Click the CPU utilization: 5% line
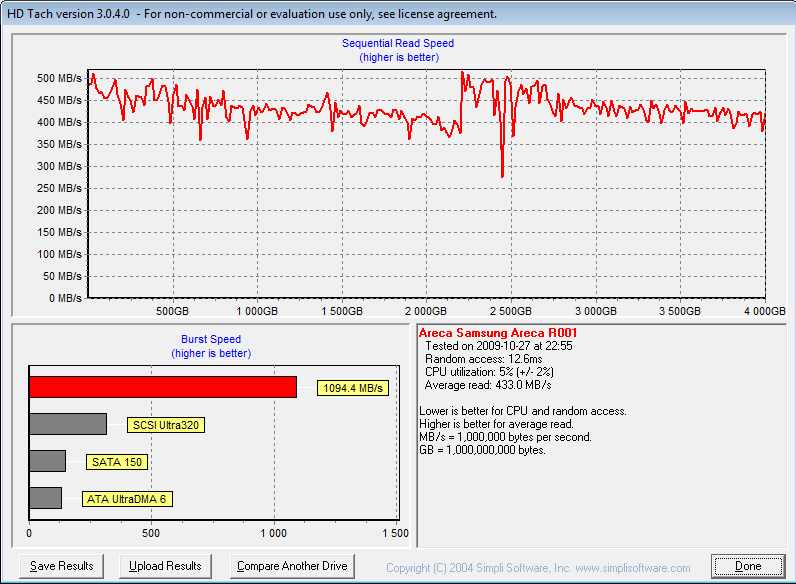 (x=489, y=372)
